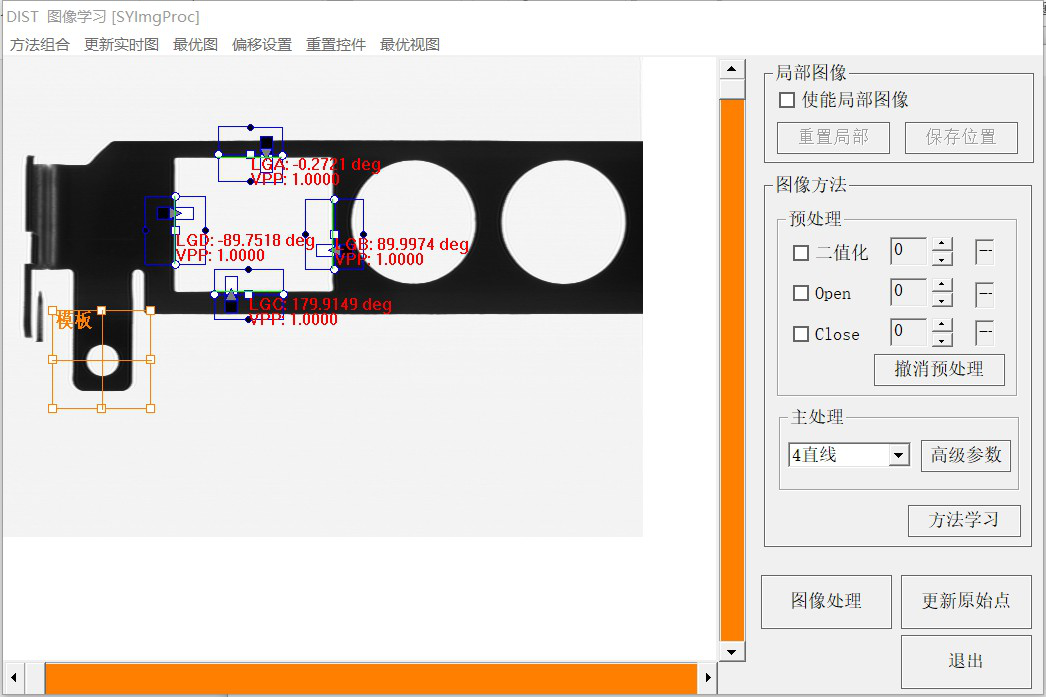Click the orange horizontal scrollbar track
1046x697 pixels.
click(370, 678)
